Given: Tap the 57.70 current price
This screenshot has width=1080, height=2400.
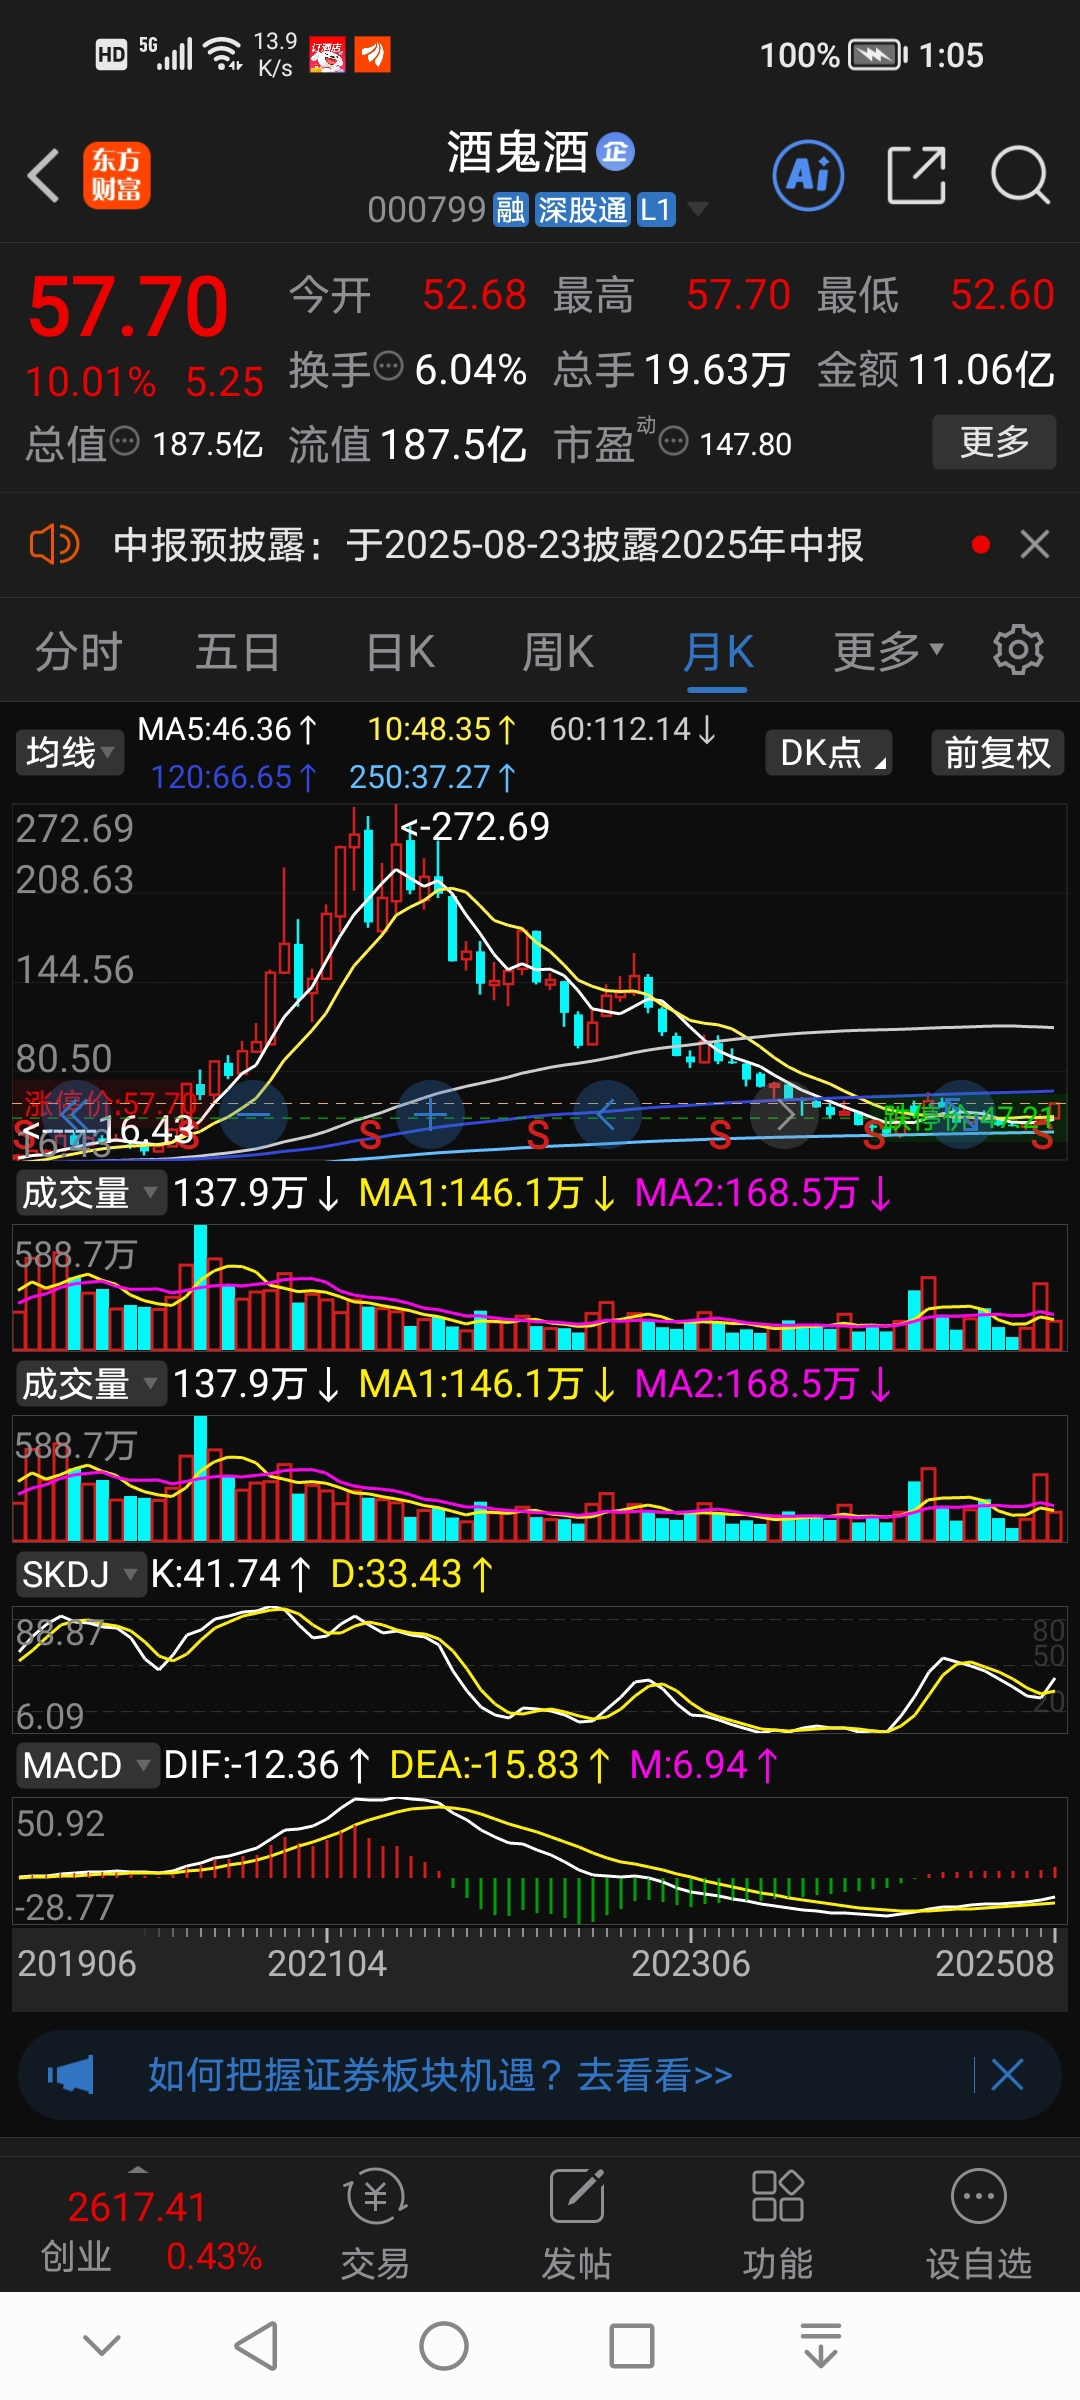Looking at the screenshot, I should (x=129, y=307).
